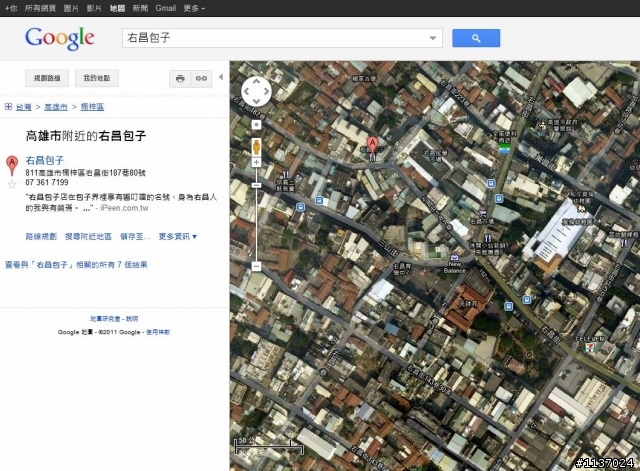Click the 7-ELEVEN icon on the map
Image resolution: width=640 pixels, height=471 pixels.
pyautogui.click(x=590, y=348)
